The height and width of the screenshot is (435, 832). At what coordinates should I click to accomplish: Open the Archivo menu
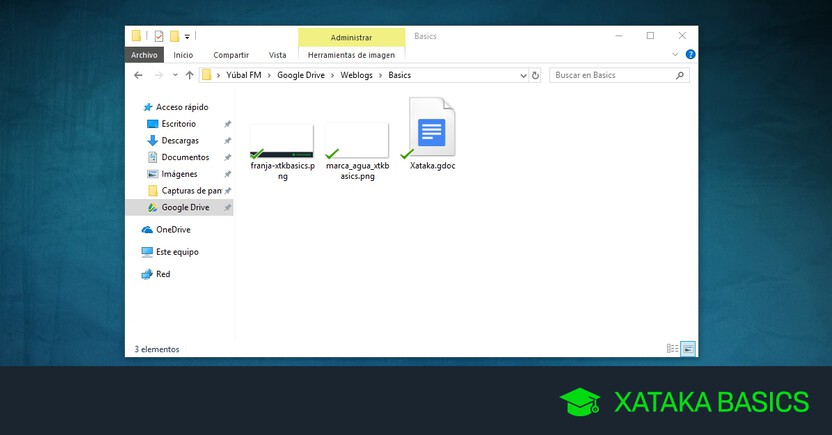click(143, 55)
